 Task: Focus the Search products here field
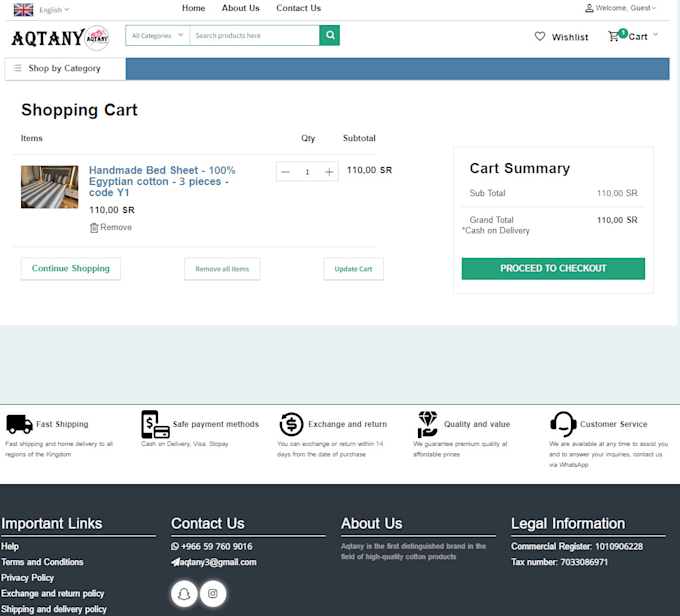coord(255,36)
